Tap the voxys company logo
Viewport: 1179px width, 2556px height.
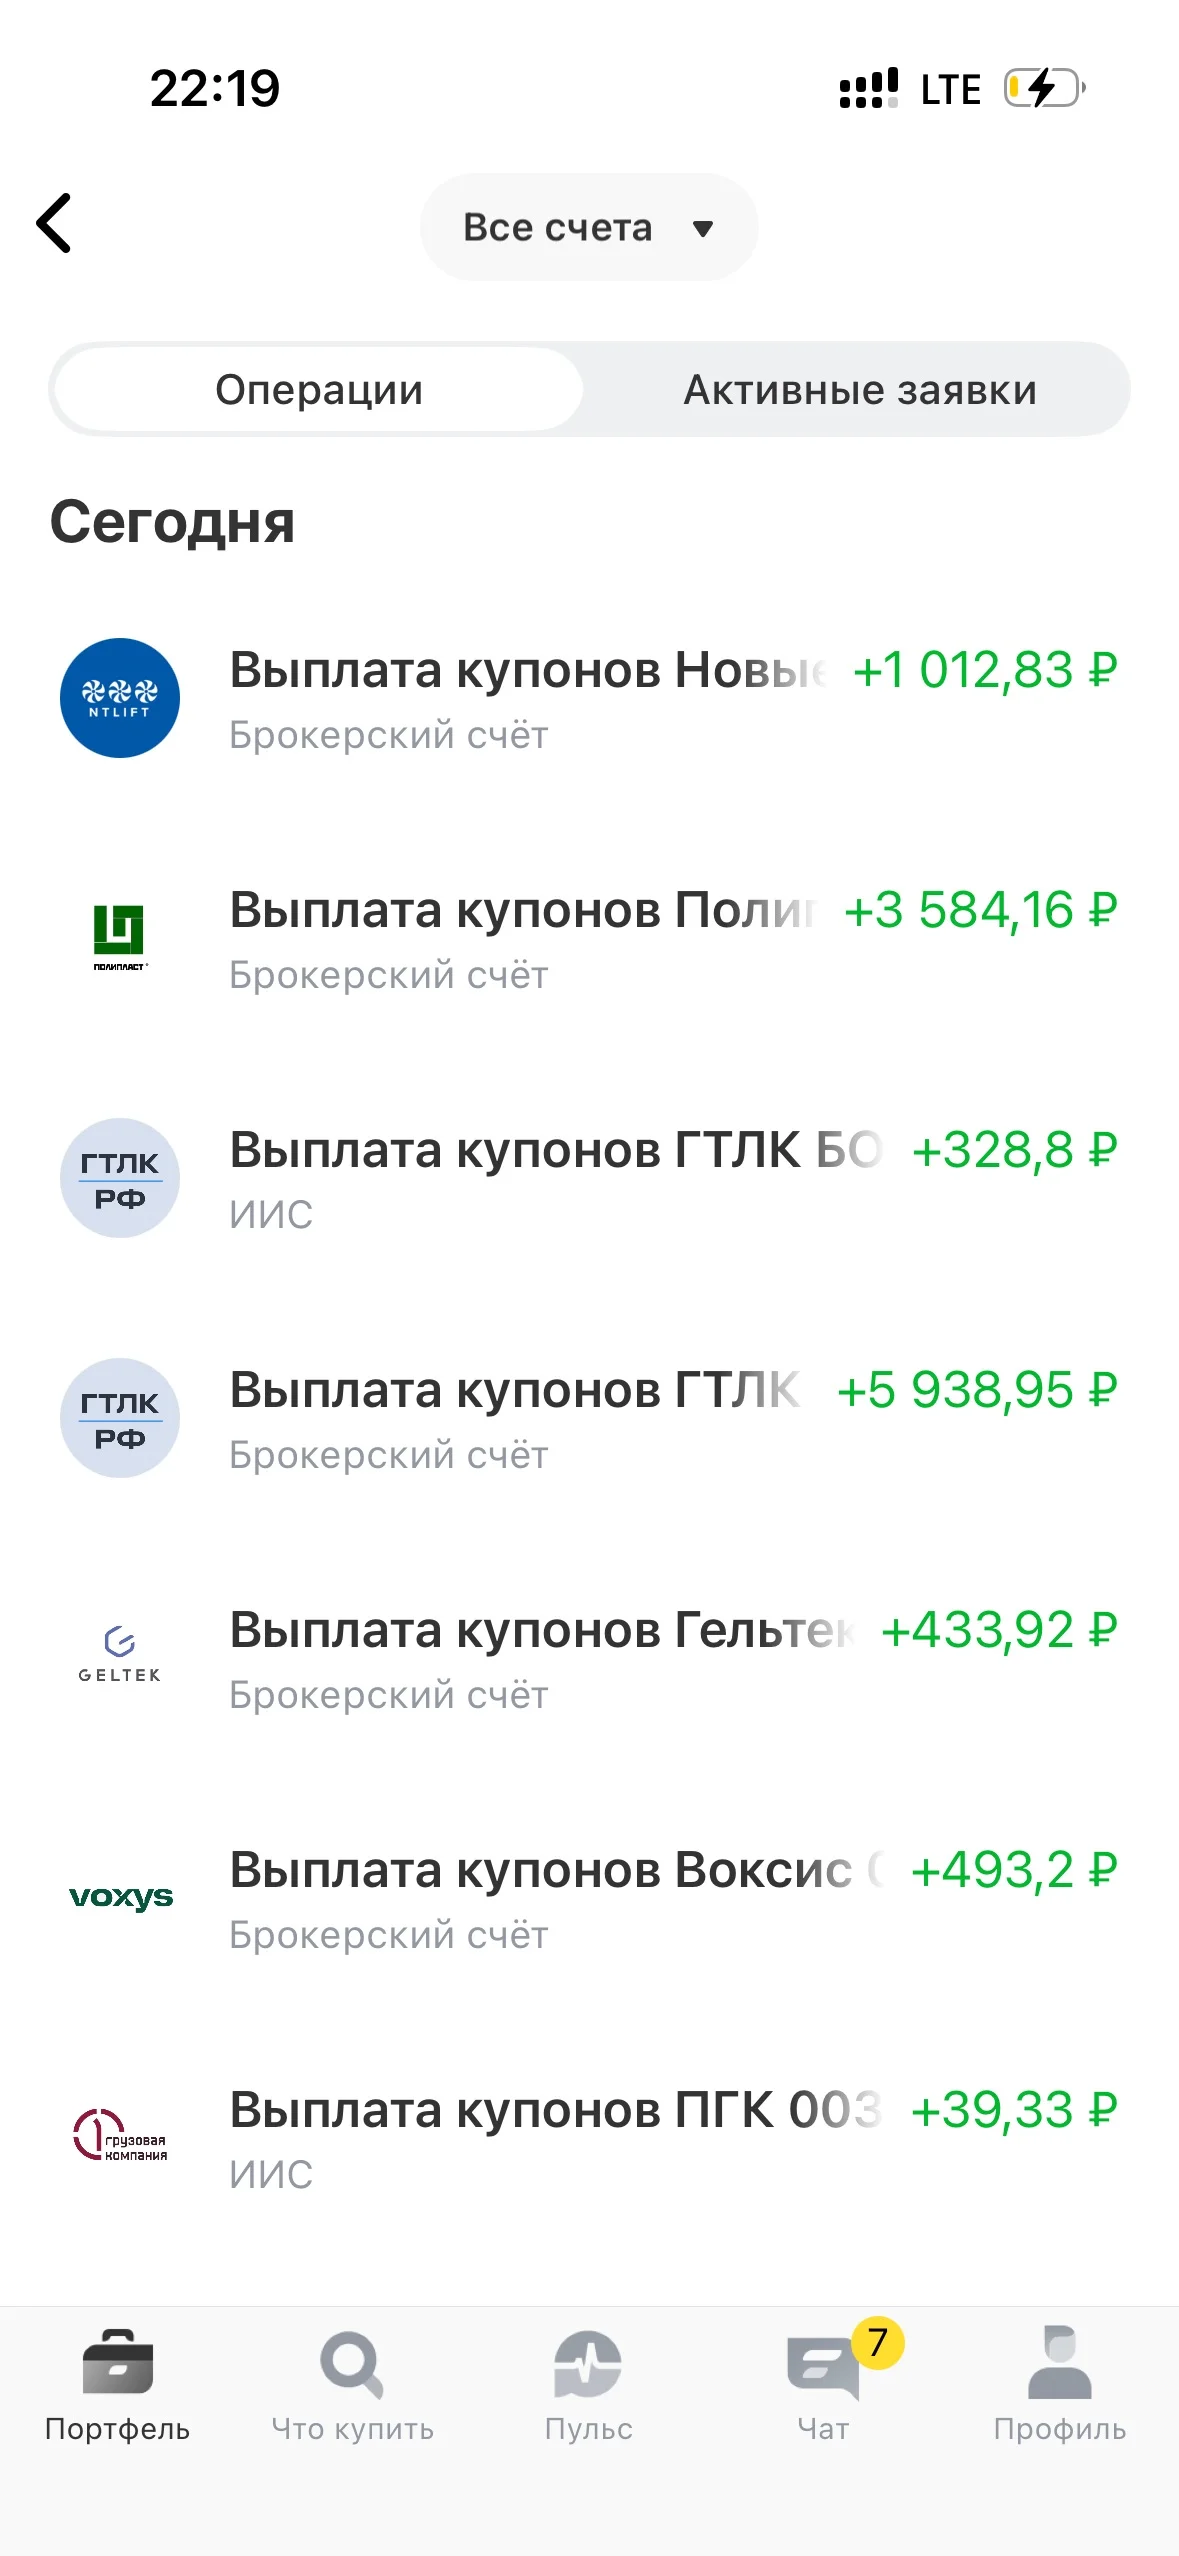(120, 1898)
